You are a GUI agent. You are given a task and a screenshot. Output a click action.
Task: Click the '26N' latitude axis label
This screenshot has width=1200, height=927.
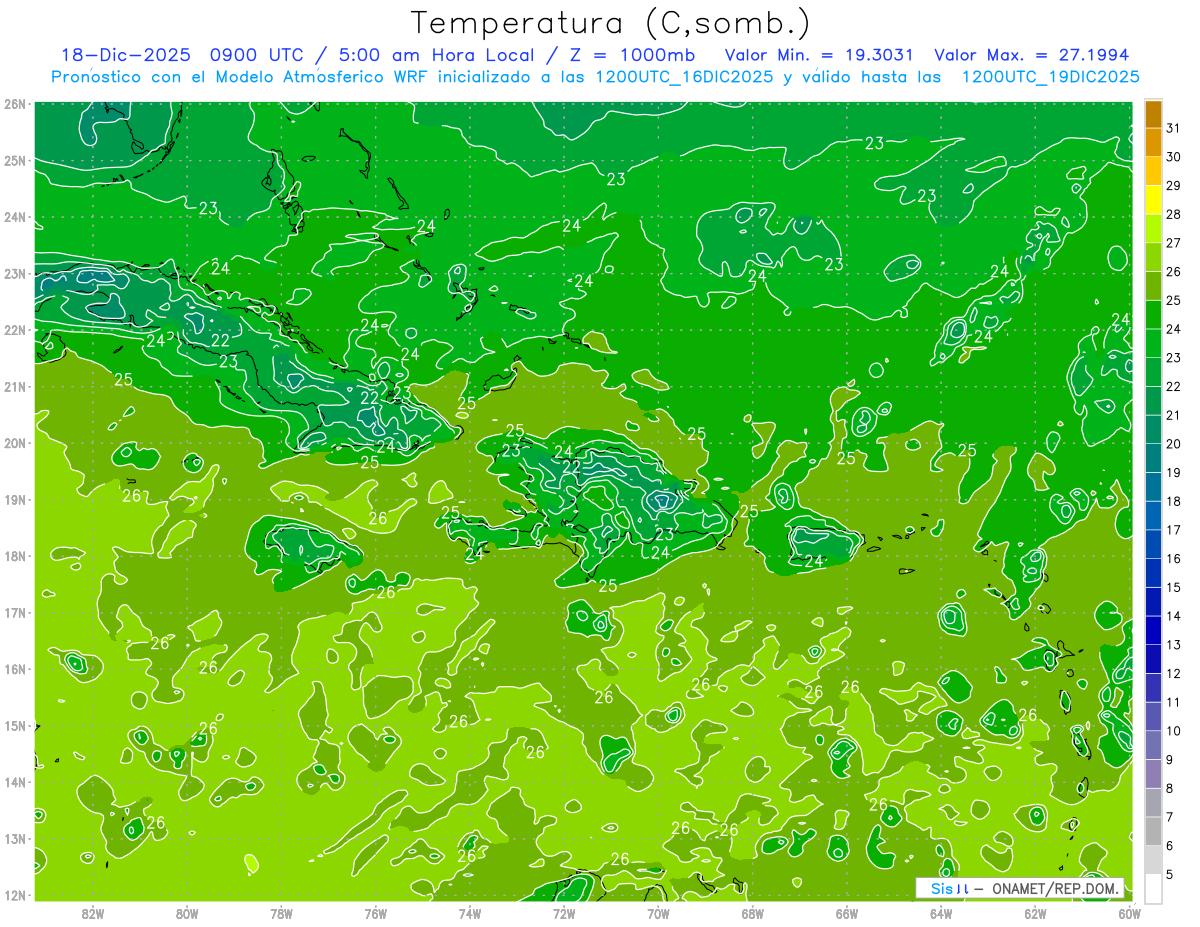15,104
